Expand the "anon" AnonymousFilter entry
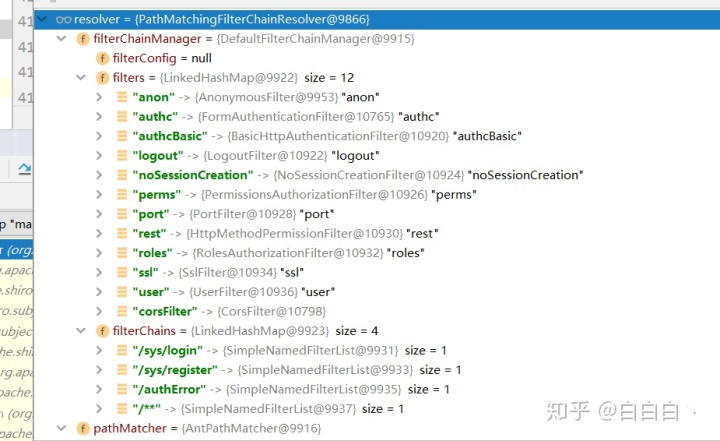720x441 pixels. (x=99, y=97)
